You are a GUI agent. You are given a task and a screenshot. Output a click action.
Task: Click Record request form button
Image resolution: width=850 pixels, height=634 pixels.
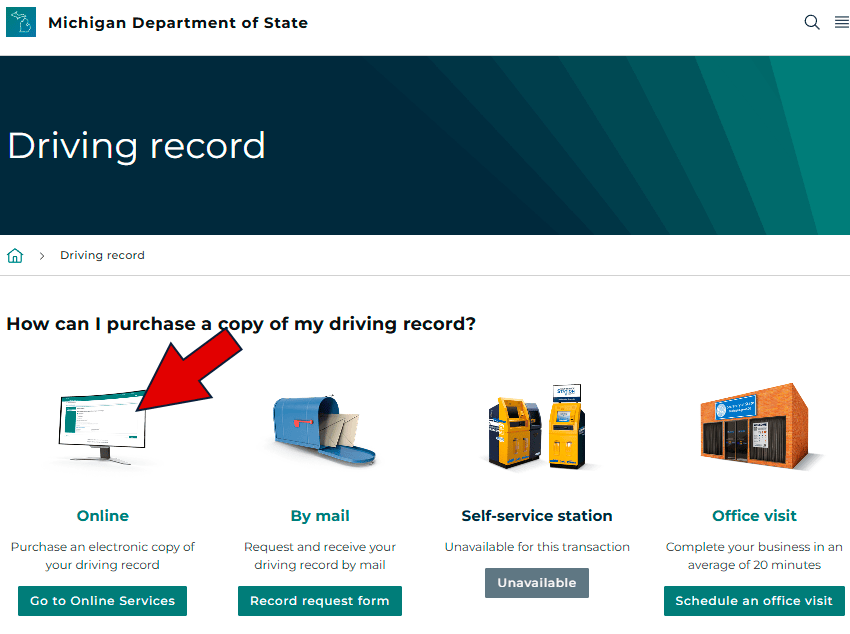pyautogui.click(x=320, y=600)
